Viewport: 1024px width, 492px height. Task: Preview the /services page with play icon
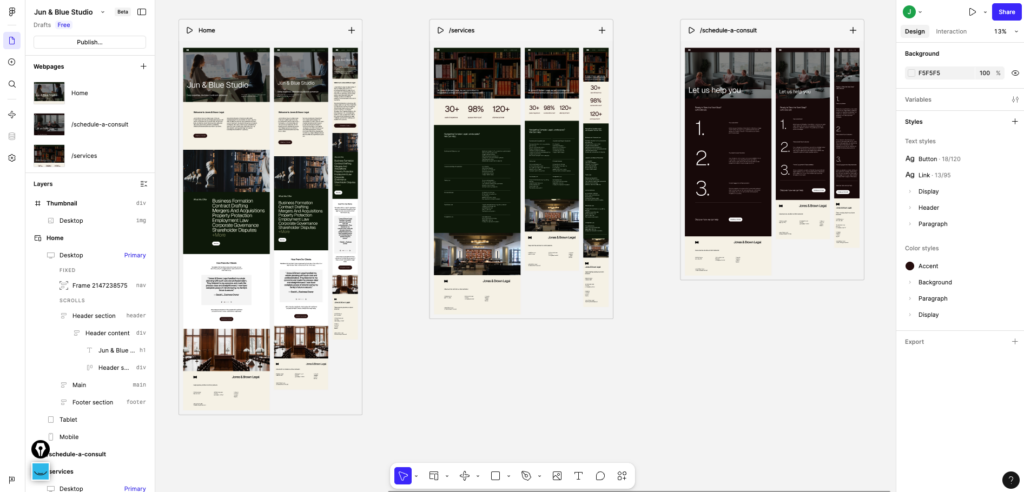pyautogui.click(x=439, y=30)
